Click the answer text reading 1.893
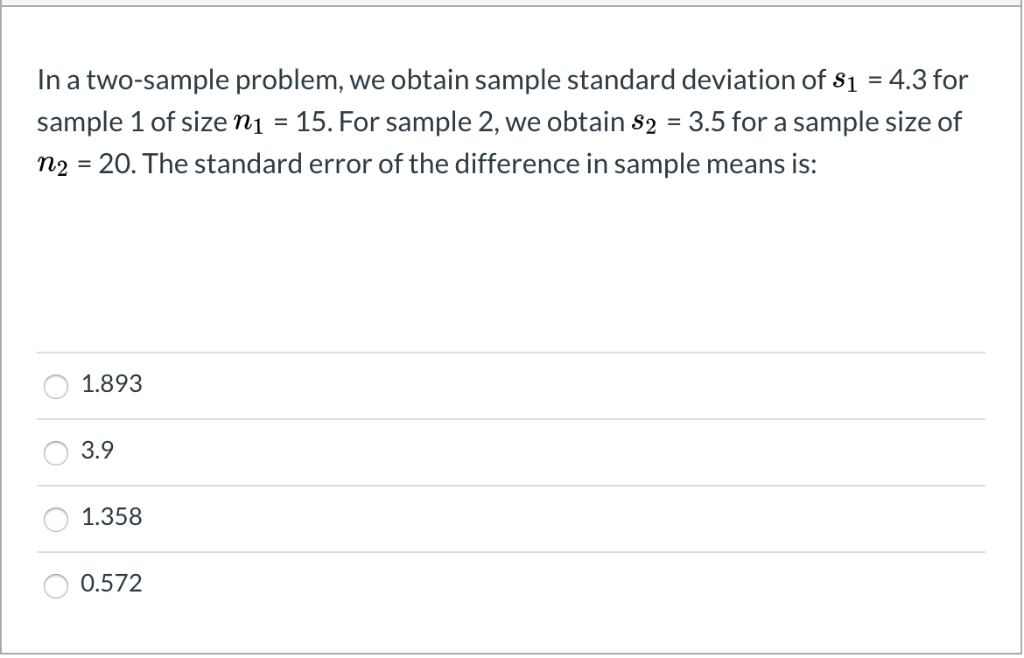Image resolution: width=1024 pixels, height=658 pixels. [x=112, y=383]
